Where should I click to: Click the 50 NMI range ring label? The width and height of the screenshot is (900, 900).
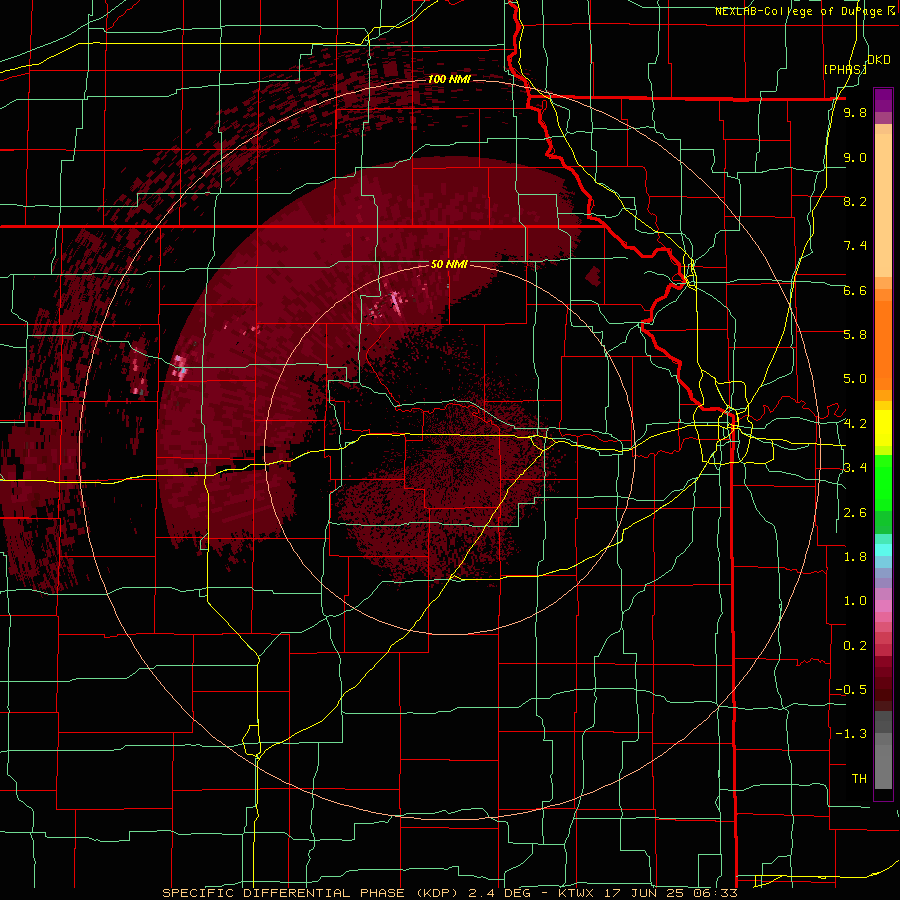pos(449,264)
